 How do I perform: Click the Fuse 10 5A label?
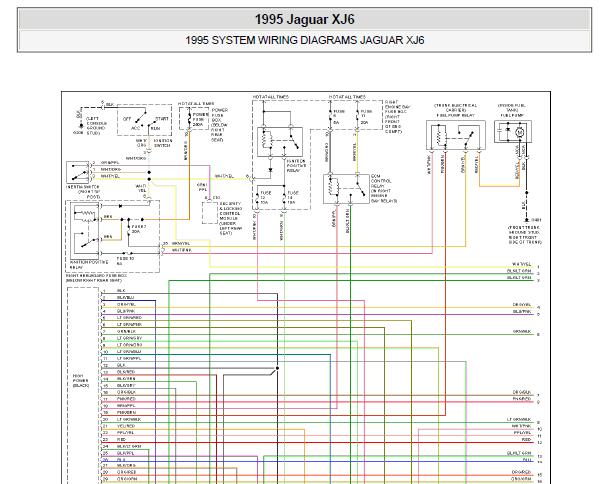(x=125, y=261)
